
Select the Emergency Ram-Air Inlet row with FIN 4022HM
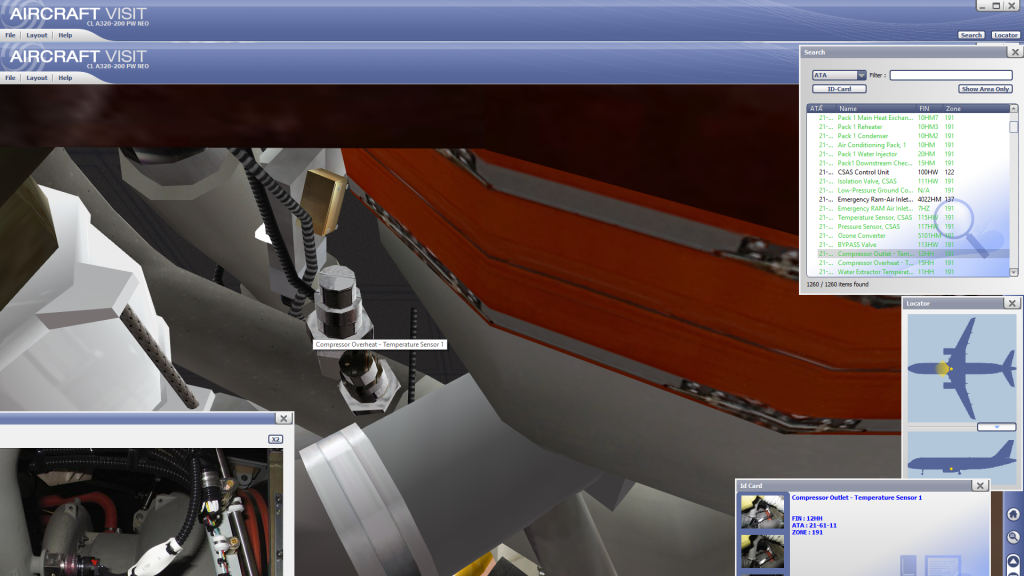[x=908, y=199]
